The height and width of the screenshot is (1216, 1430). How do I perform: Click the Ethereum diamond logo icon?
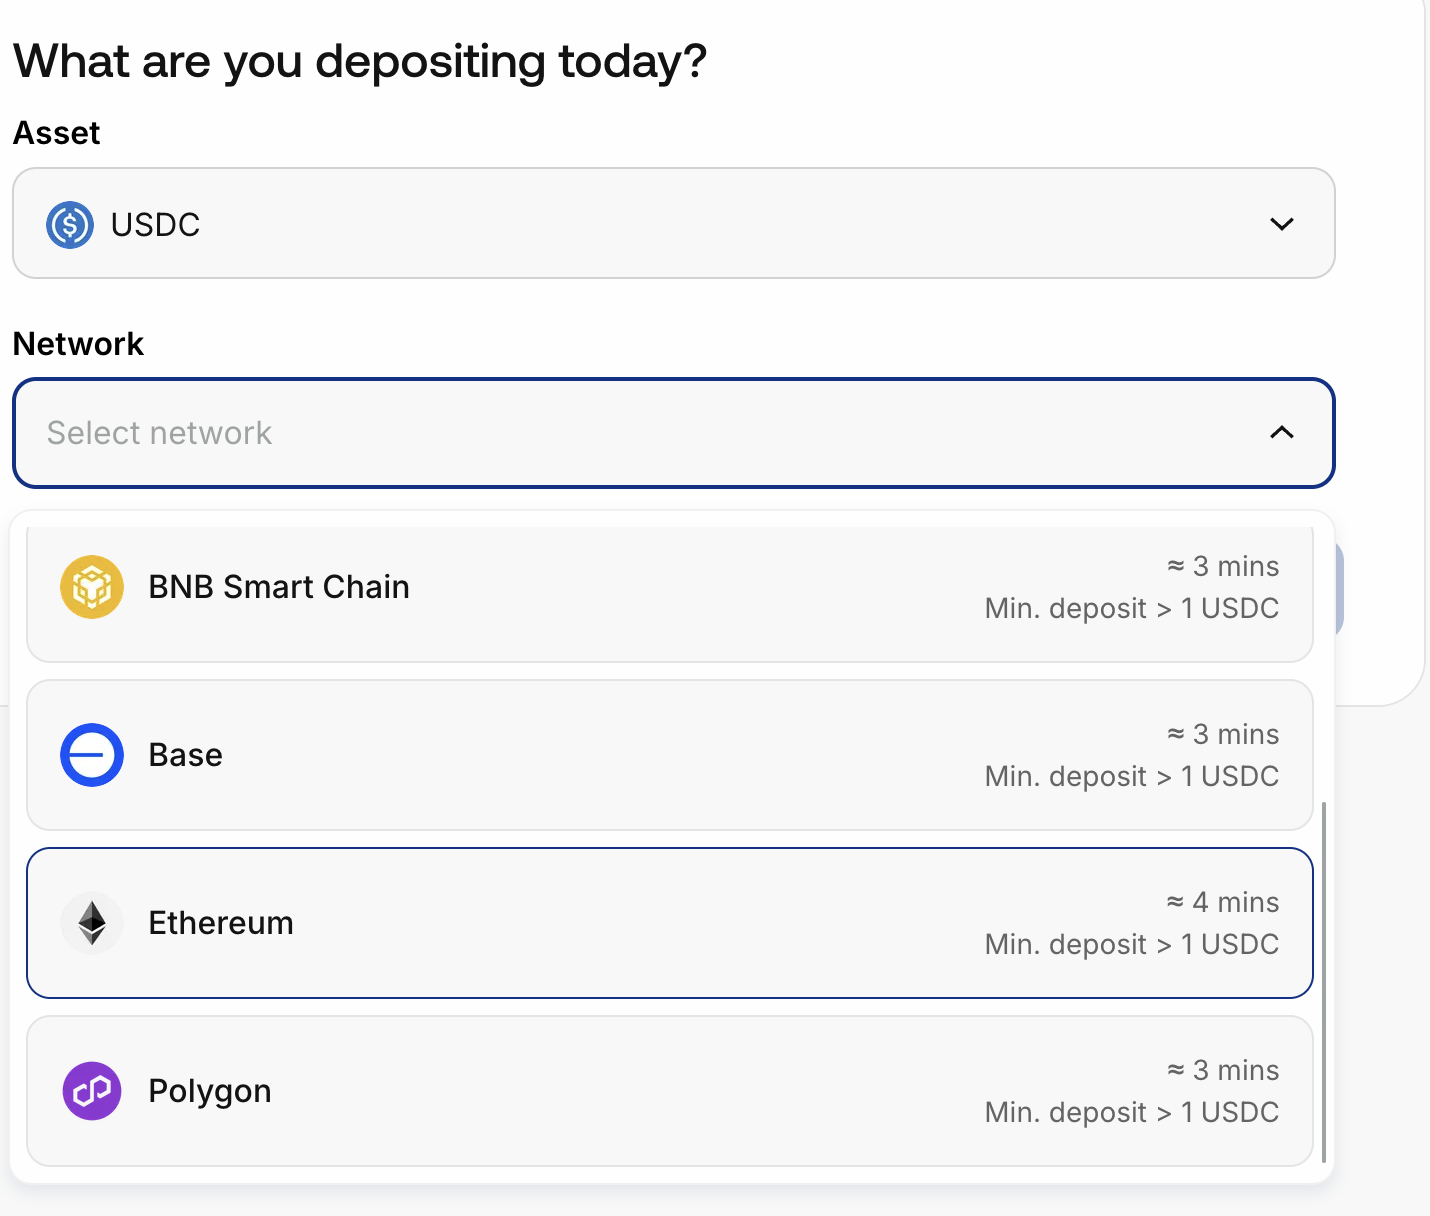92,923
